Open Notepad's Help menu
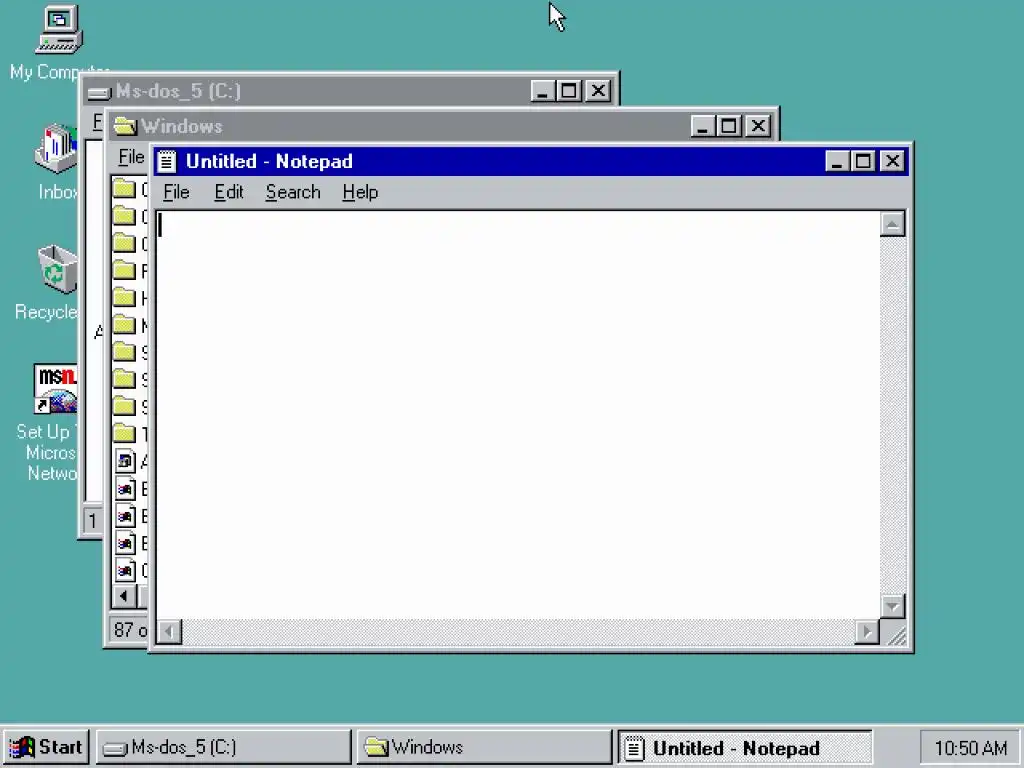Viewport: 1024px width, 768px height. coord(360,192)
